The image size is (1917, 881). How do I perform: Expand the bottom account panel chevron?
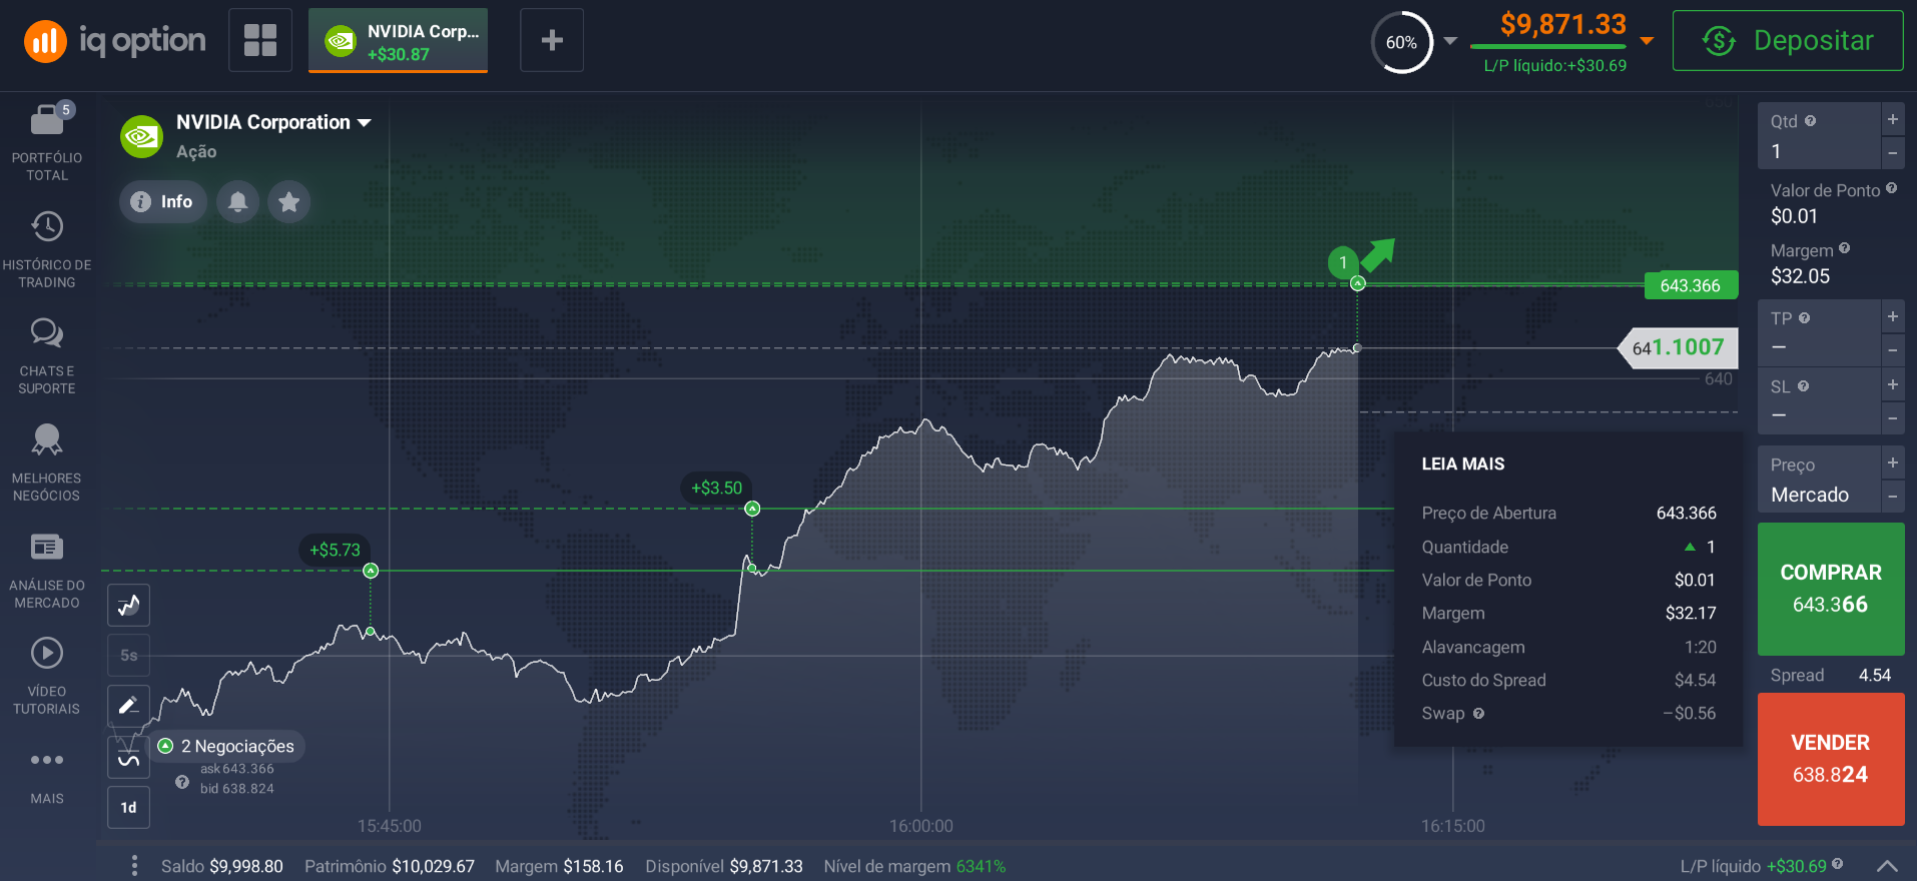(1887, 866)
